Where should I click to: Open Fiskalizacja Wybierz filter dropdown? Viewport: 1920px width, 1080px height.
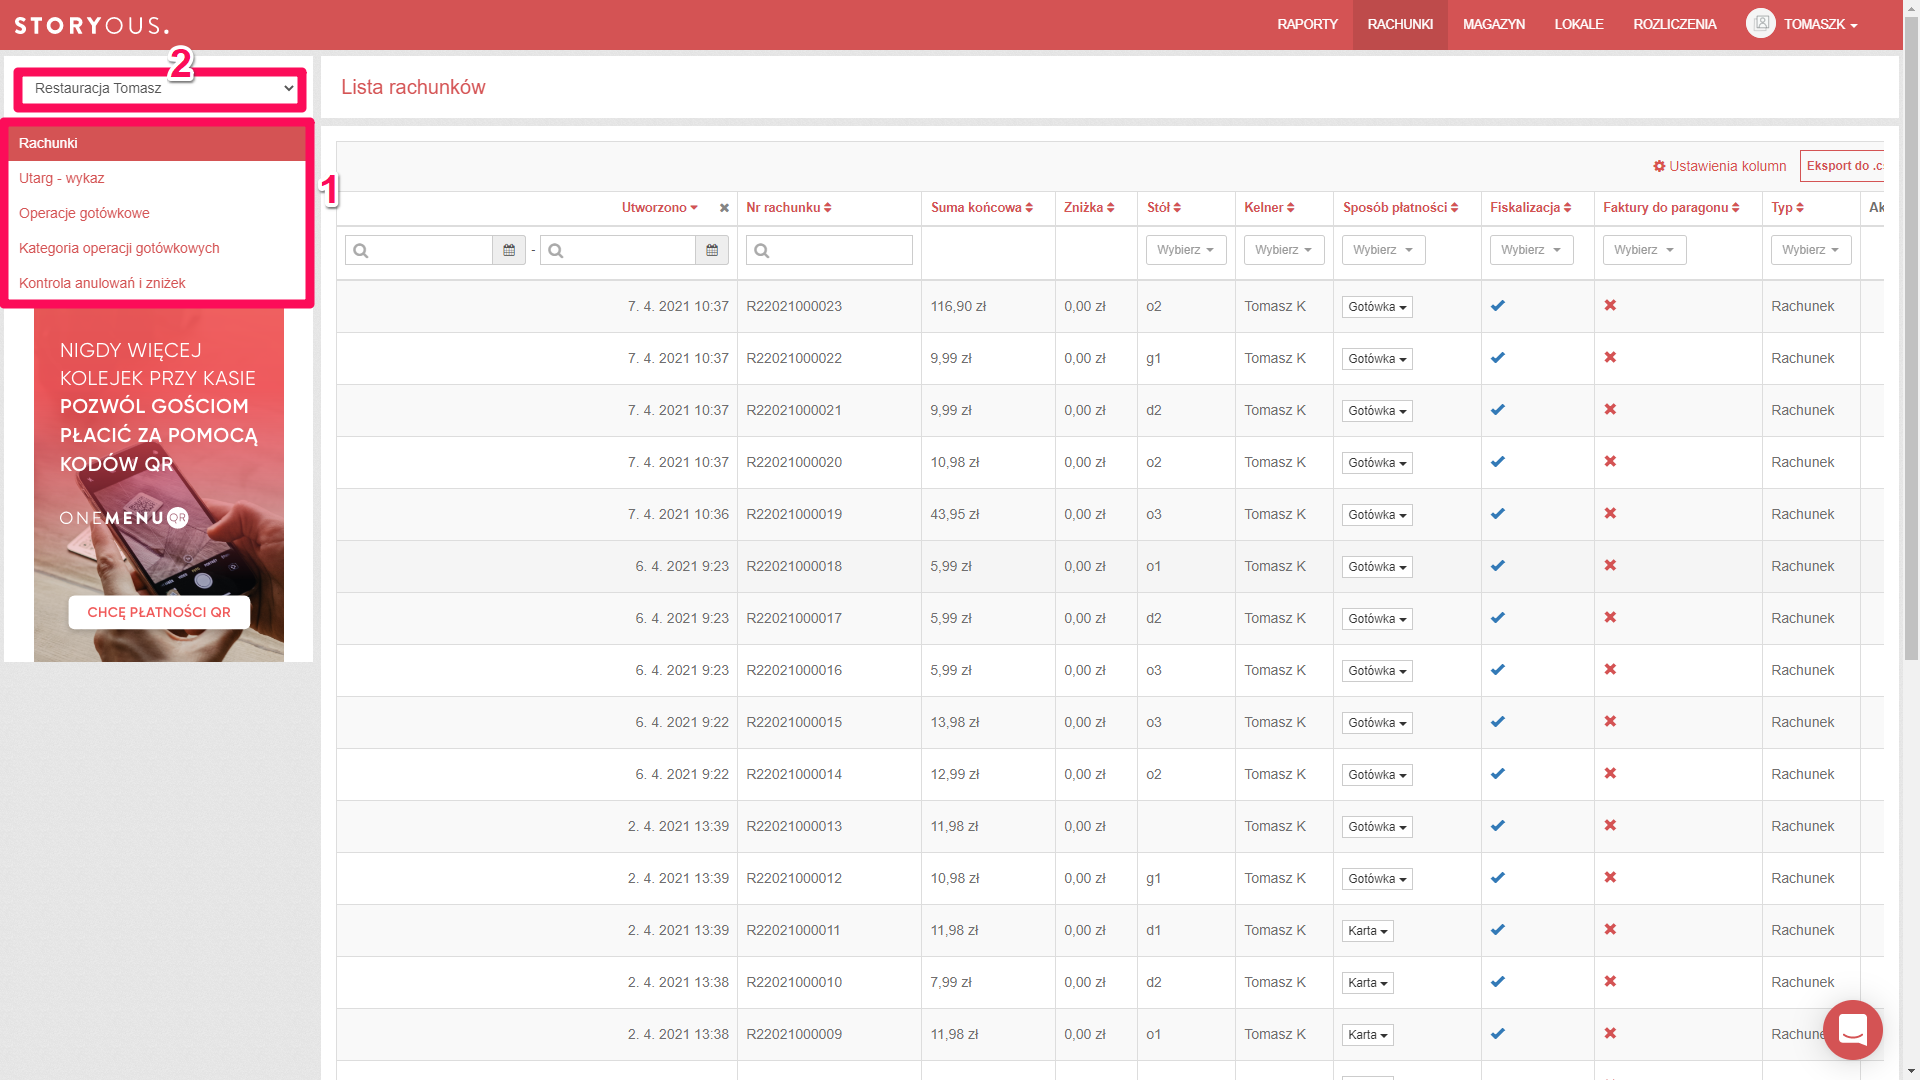tap(1531, 250)
